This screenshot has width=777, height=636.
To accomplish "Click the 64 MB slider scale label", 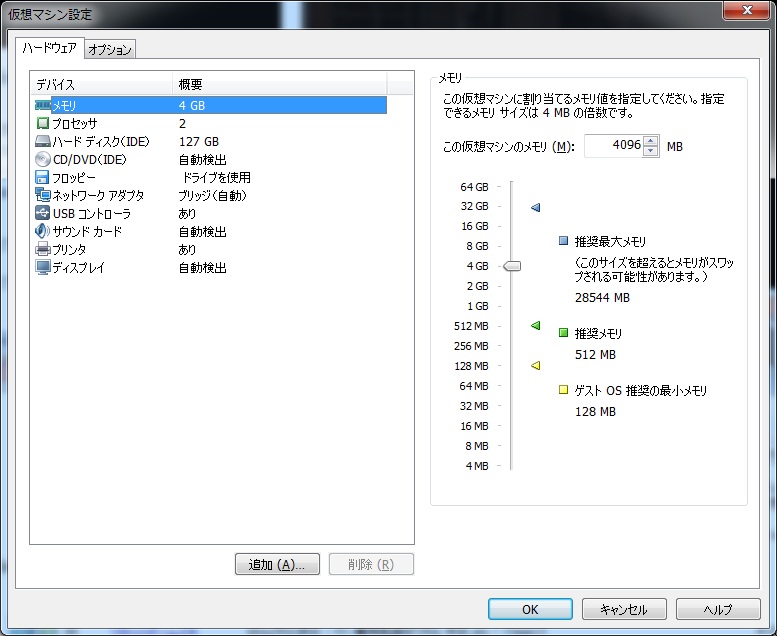I will point(474,386).
